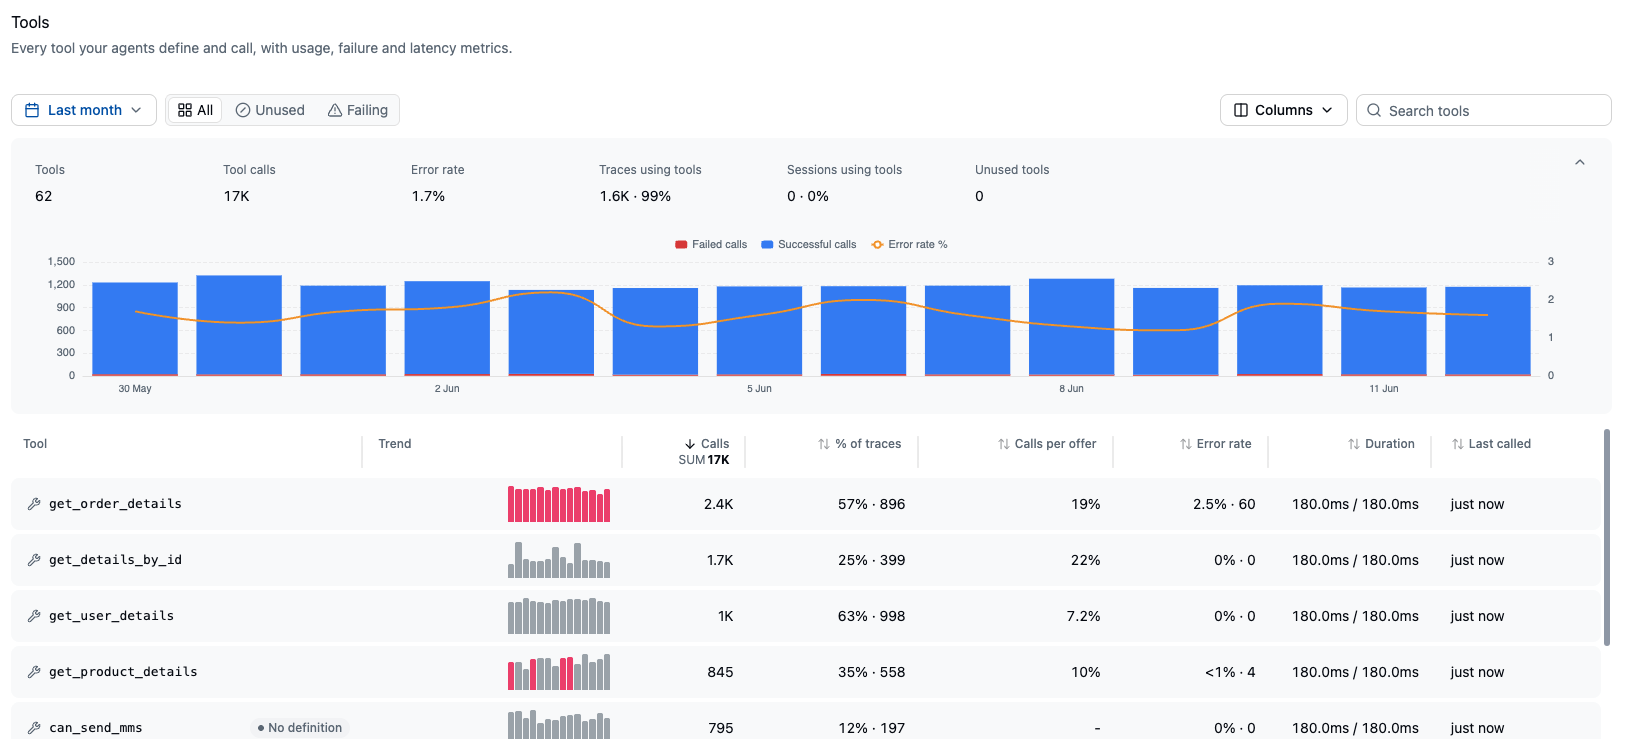Click the magnifier icon in search box
This screenshot has height=739, width=1626.
tap(1374, 110)
